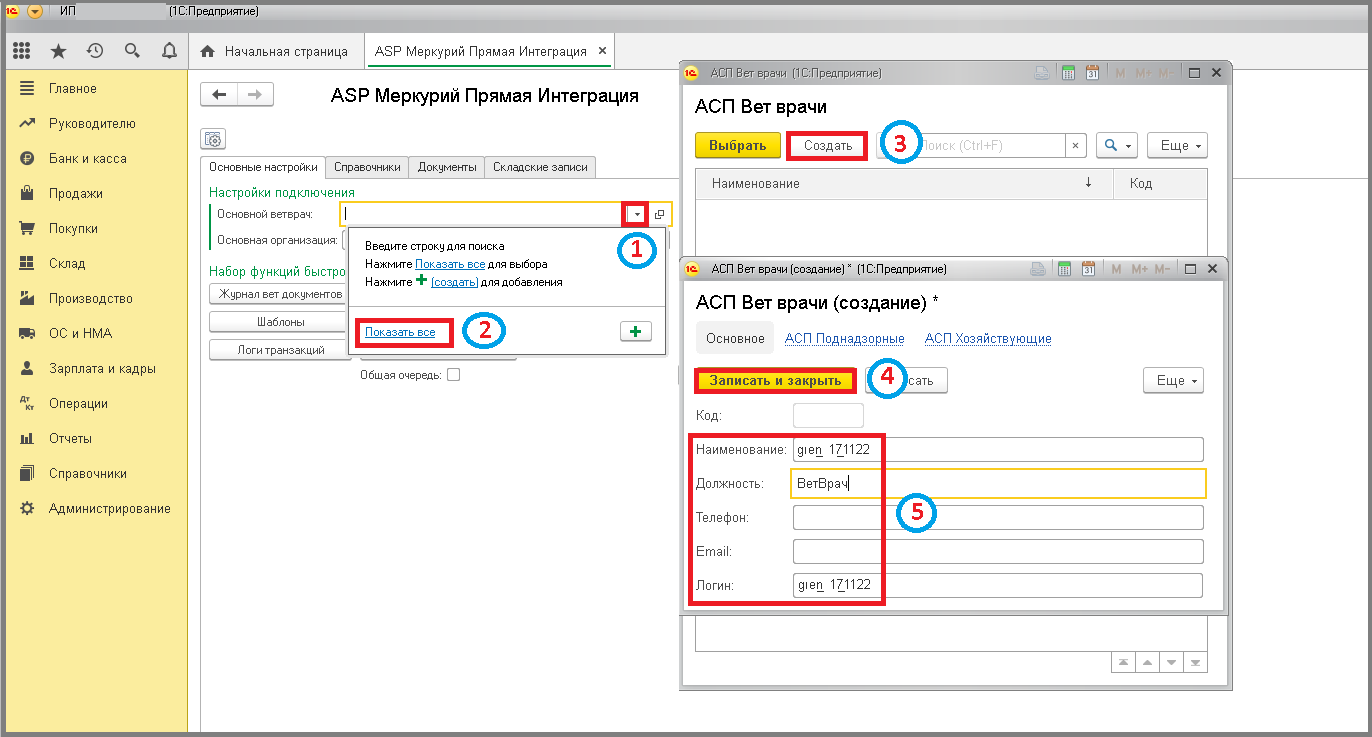
Task: Open the Складские записи tab
Action: pyautogui.click(x=541, y=167)
